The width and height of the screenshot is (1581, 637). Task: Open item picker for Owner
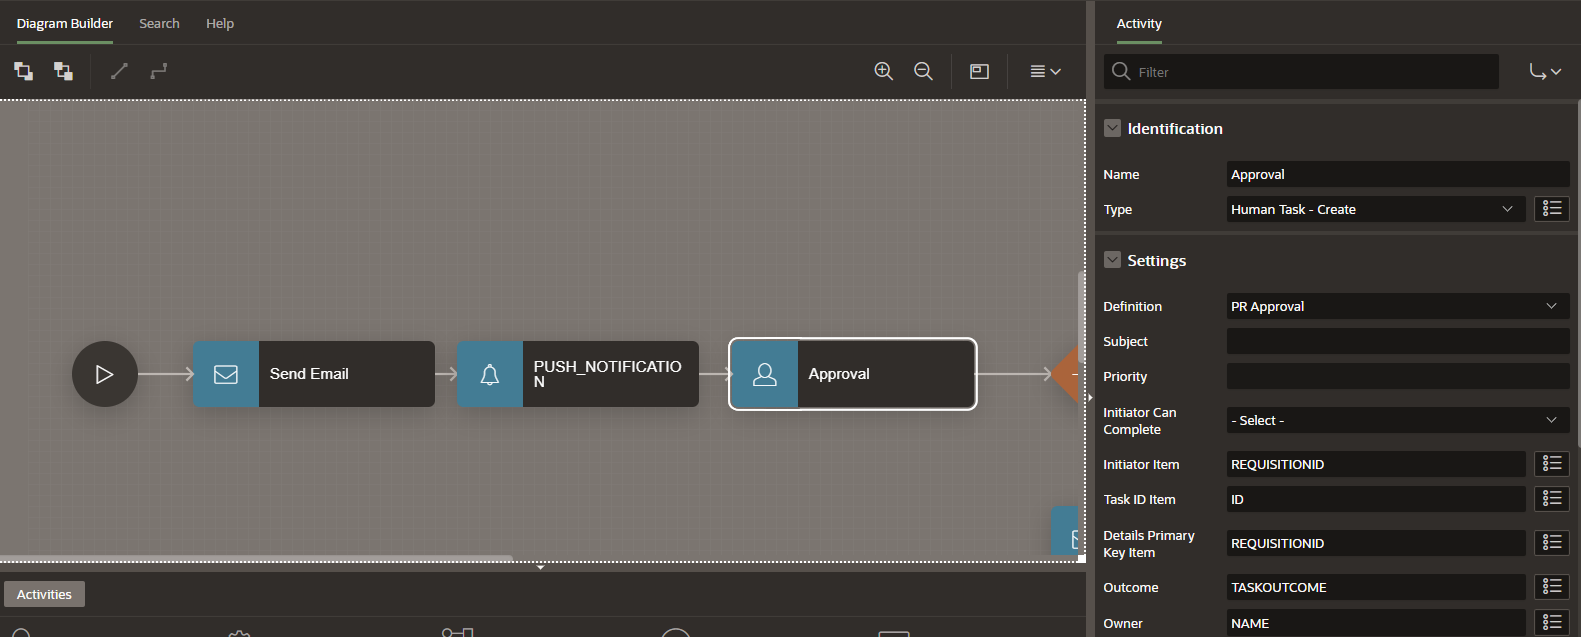click(x=1552, y=623)
